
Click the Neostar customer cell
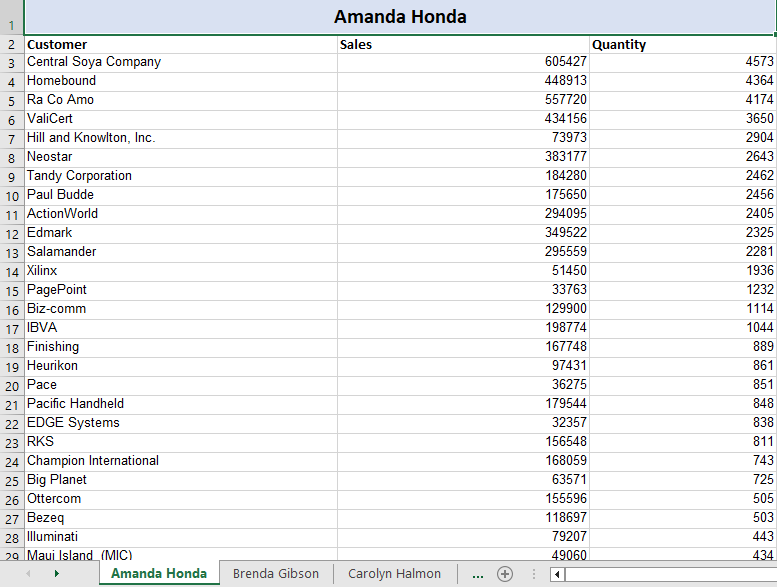pos(181,158)
